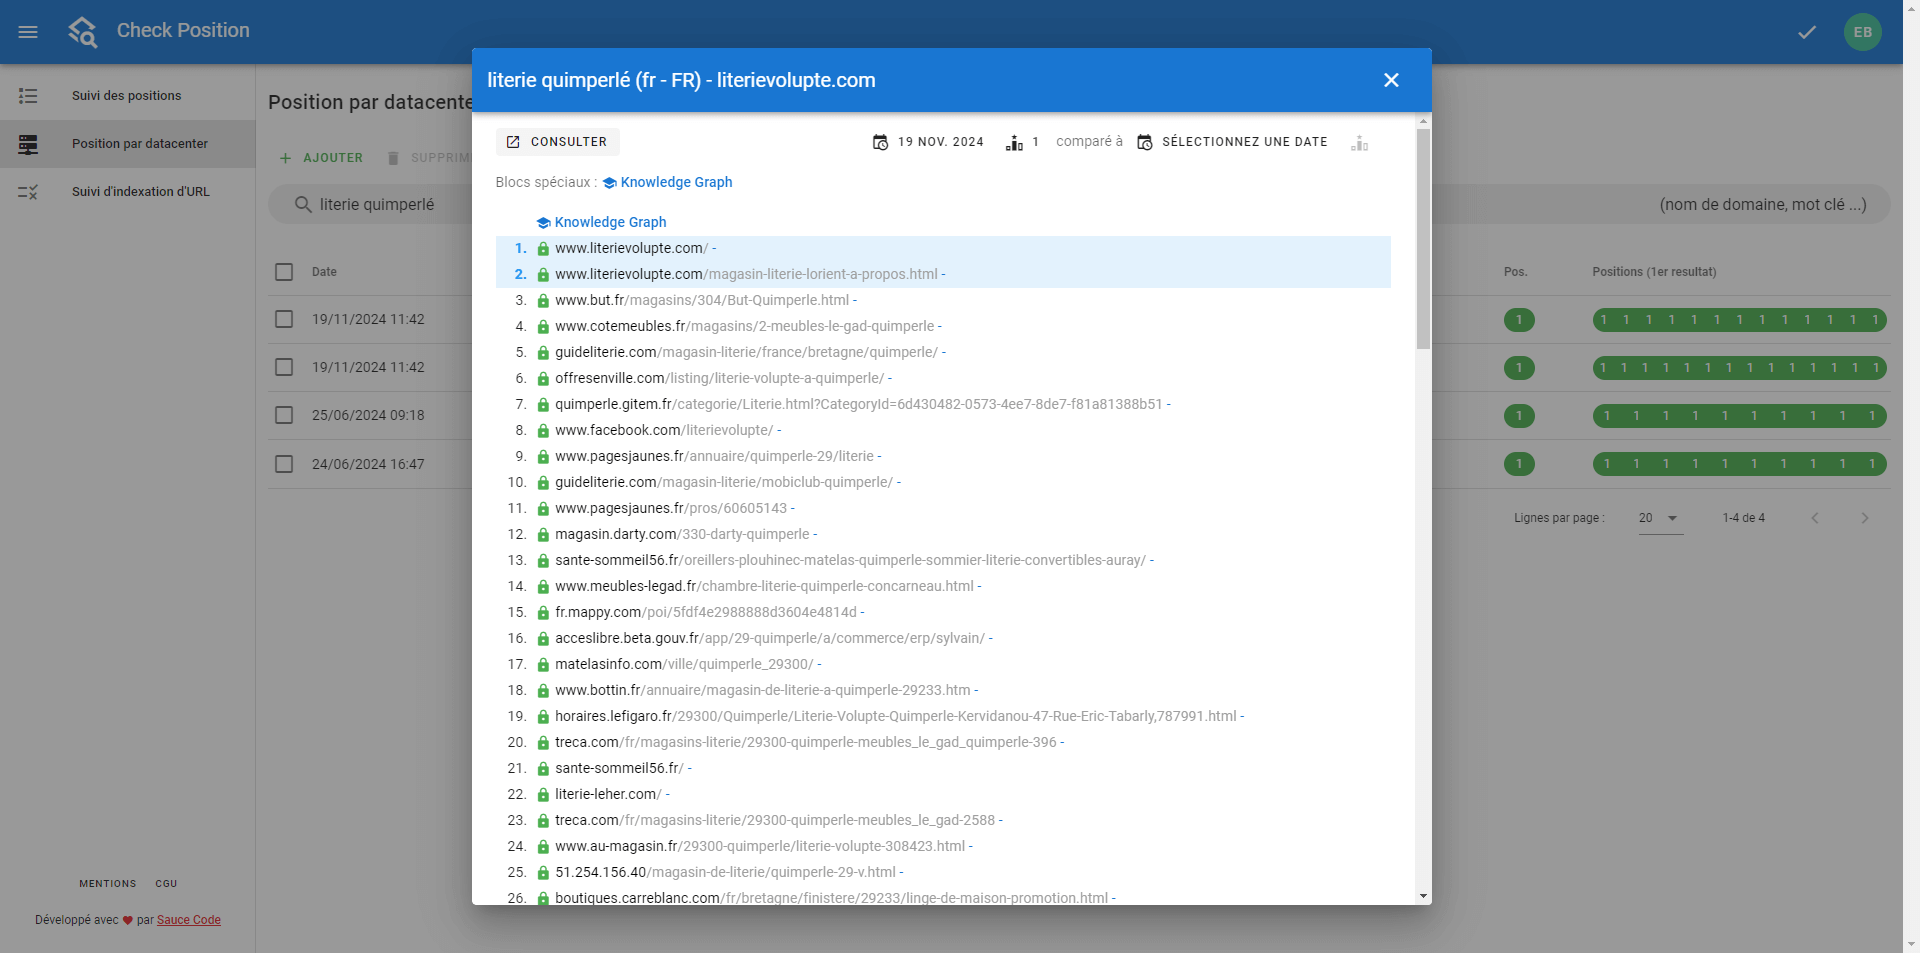Click dialog scrollbar up arrow
Screen dimensions: 1920x953
click(1423, 120)
